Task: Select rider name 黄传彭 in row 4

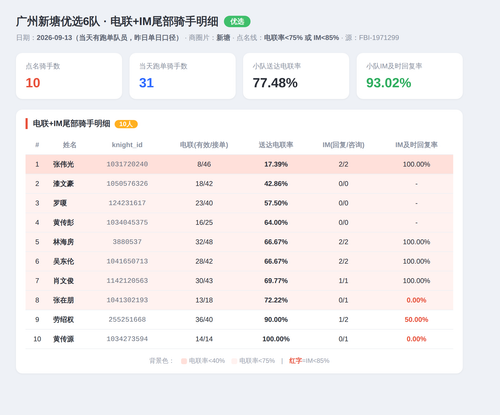Action: point(63,222)
